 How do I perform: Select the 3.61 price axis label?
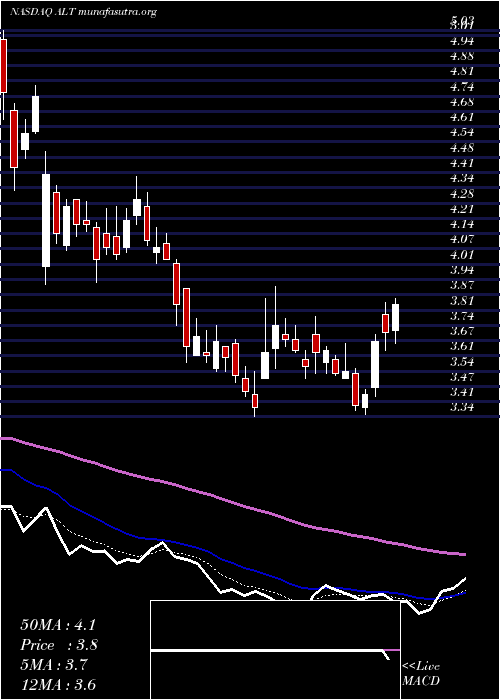(x=462, y=346)
